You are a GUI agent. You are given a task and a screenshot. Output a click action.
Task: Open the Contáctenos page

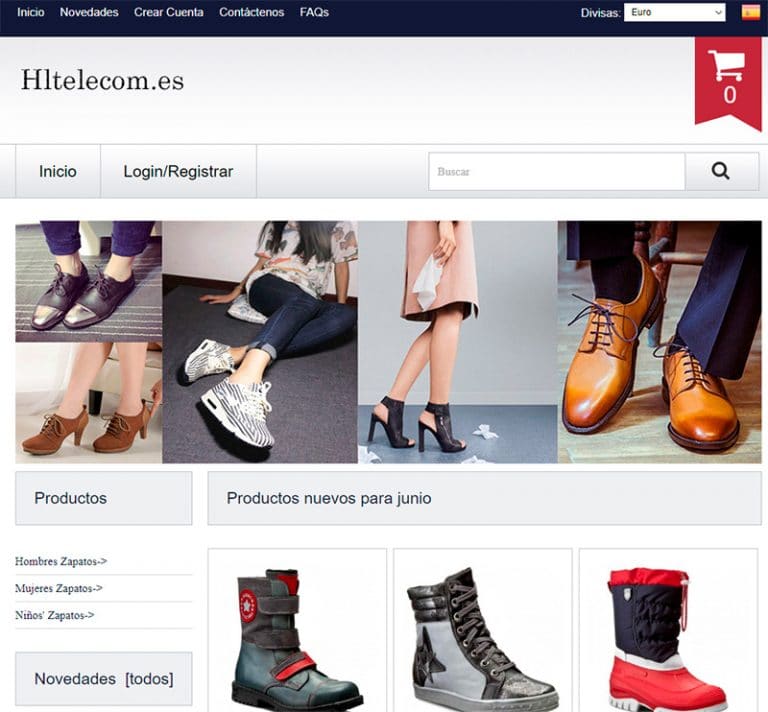coord(251,12)
